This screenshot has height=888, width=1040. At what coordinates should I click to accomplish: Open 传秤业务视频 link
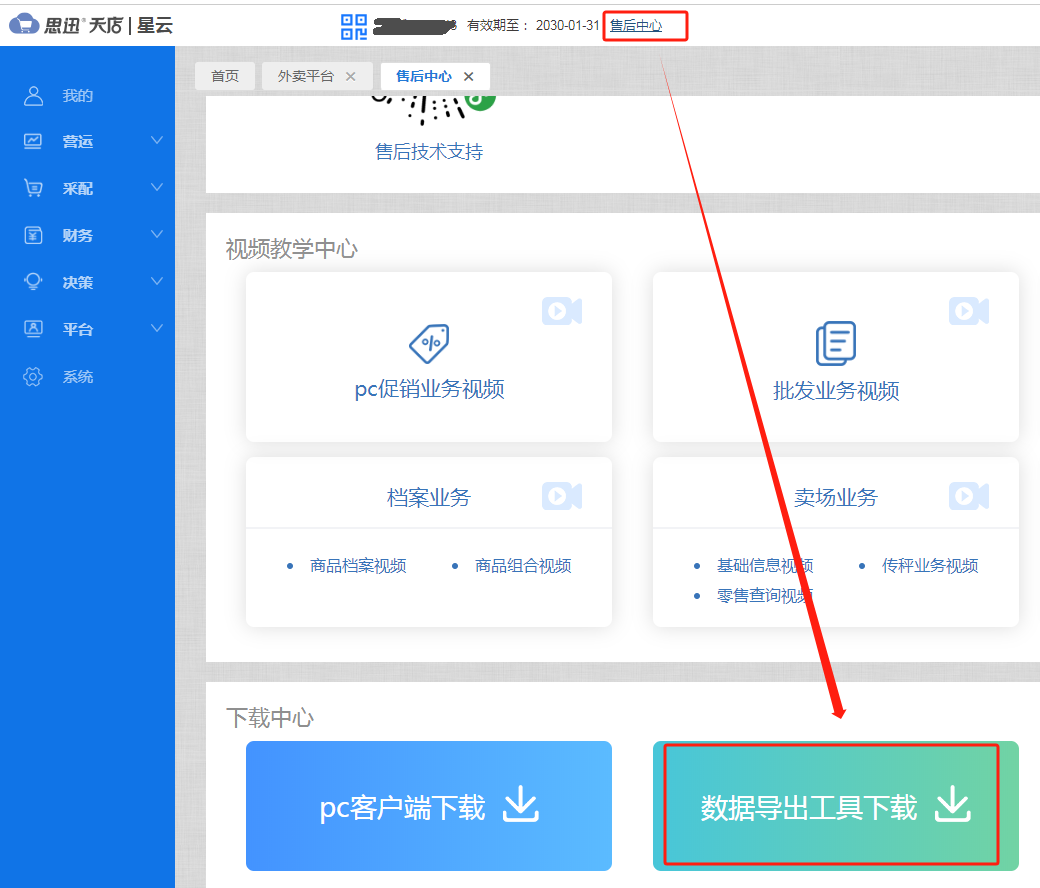[x=930, y=566]
